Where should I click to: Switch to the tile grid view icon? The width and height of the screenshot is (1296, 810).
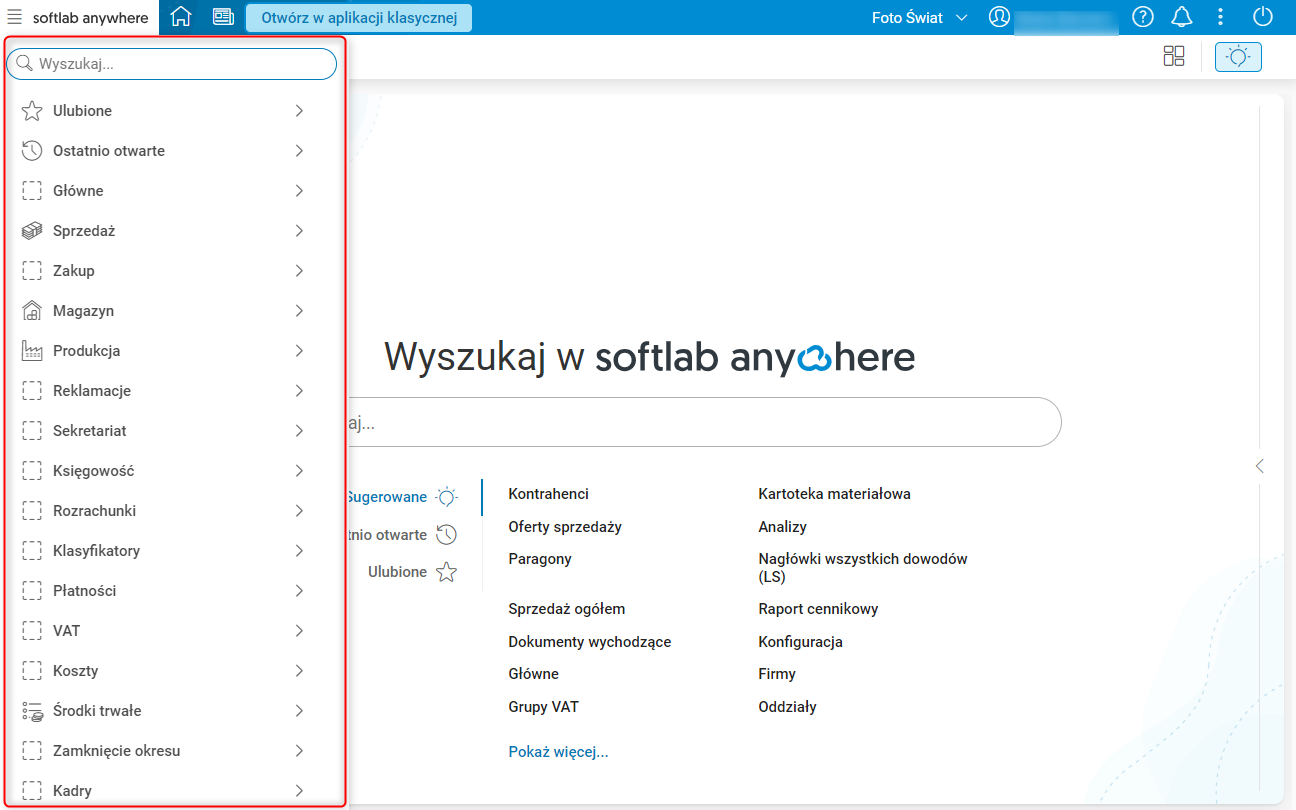pos(1174,56)
